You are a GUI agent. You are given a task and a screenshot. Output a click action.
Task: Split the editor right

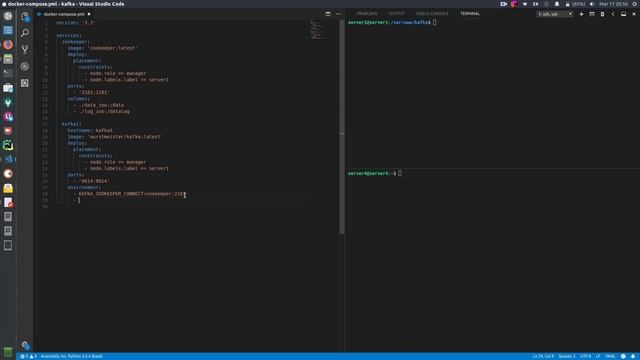(x=328, y=14)
